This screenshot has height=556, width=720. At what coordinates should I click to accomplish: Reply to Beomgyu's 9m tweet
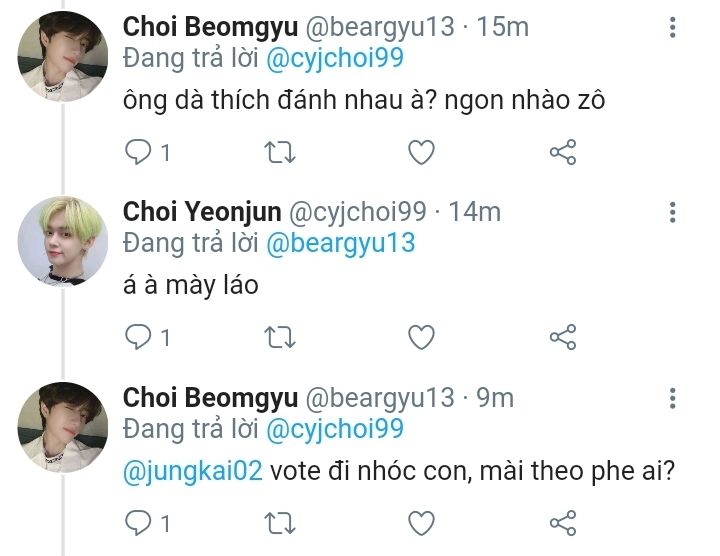138,522
